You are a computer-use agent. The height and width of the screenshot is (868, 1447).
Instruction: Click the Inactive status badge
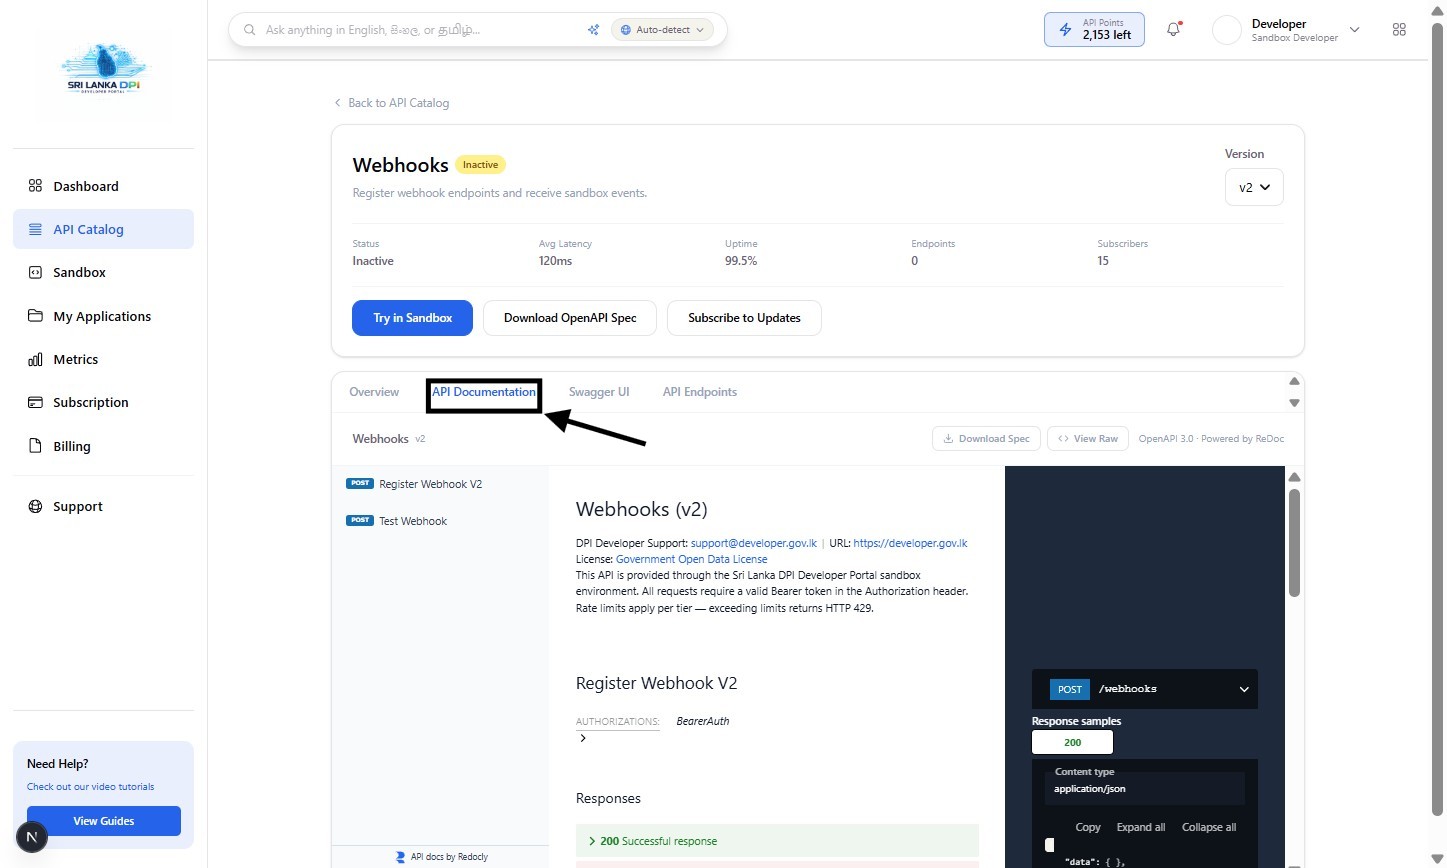coord(480,165)
